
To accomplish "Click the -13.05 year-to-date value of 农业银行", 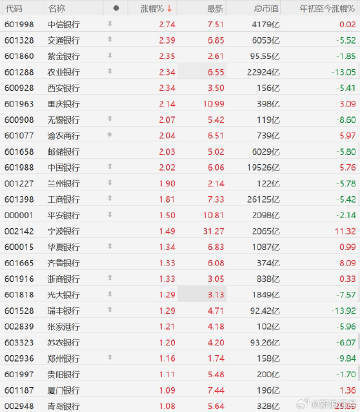I will (x=344, y=72).
